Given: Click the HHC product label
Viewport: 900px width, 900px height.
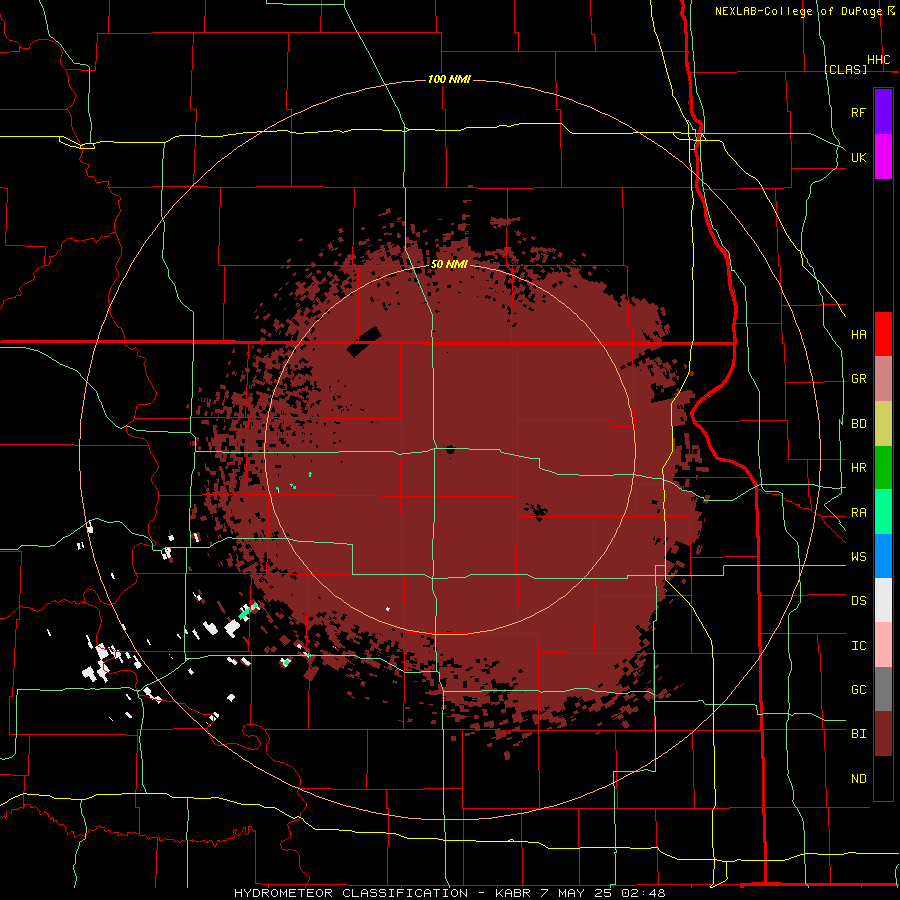Looking at the screenshot, I should (x=879, y=60).
